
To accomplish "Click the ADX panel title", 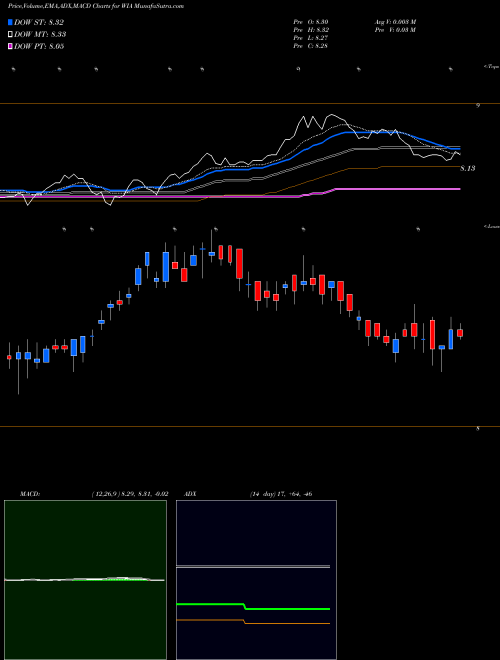I will point(190,494).
